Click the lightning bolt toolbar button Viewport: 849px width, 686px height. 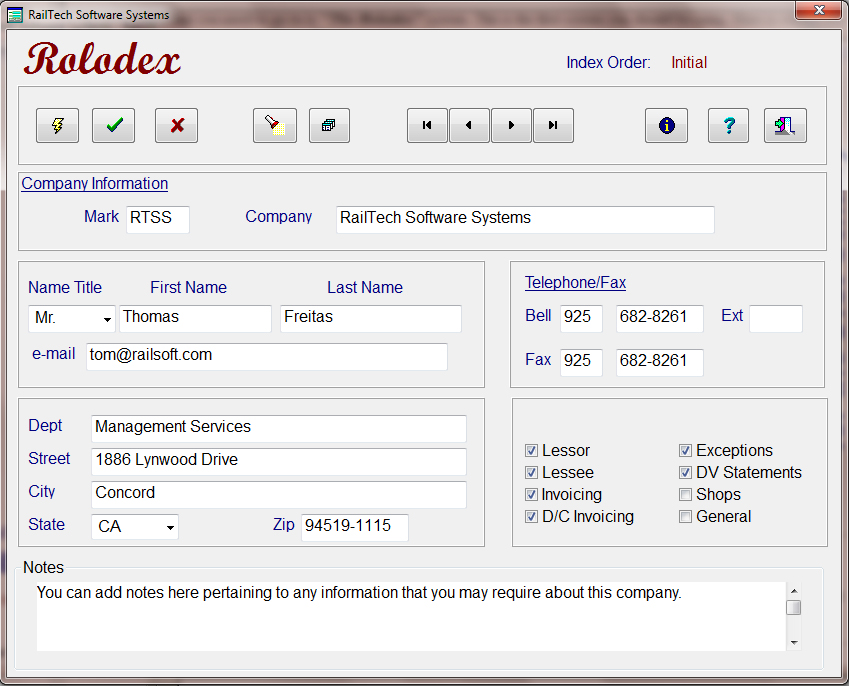tap(57, 126)
